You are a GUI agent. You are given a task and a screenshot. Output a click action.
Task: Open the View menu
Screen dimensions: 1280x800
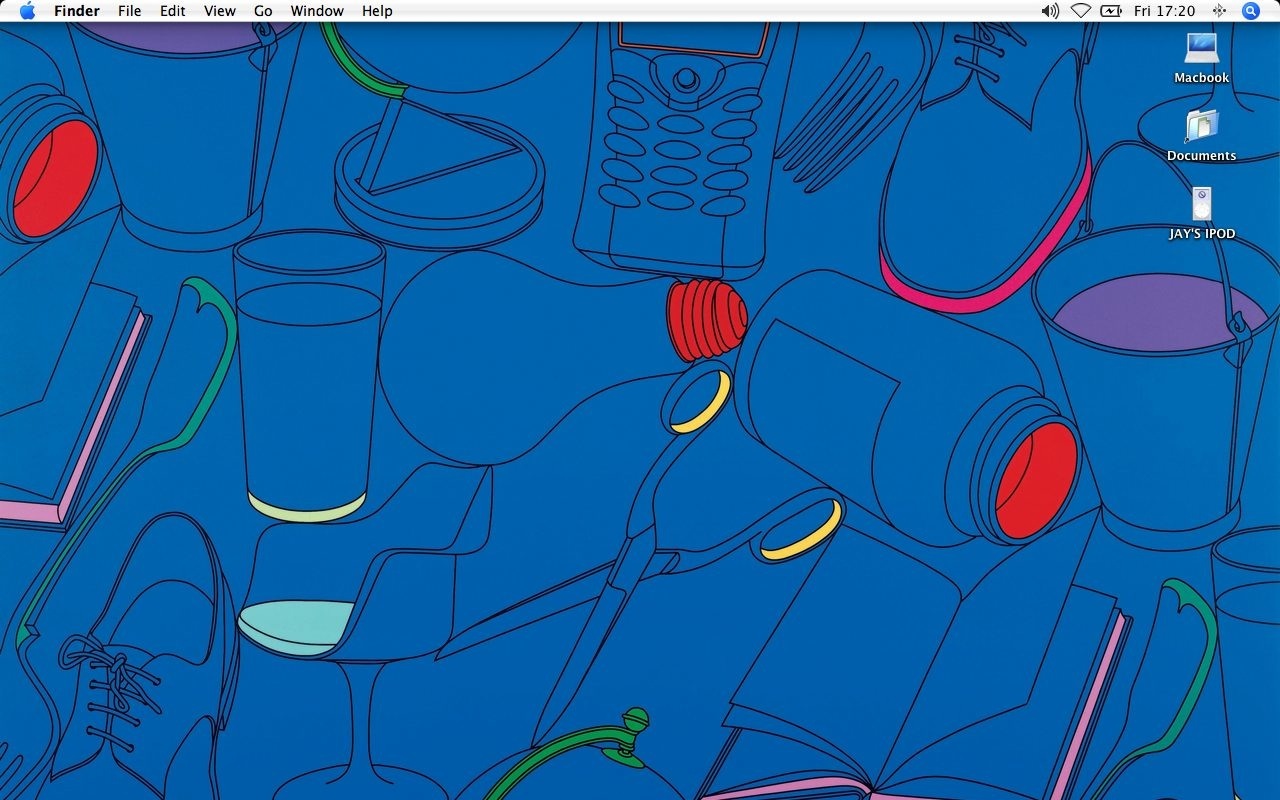coord(220,11)
